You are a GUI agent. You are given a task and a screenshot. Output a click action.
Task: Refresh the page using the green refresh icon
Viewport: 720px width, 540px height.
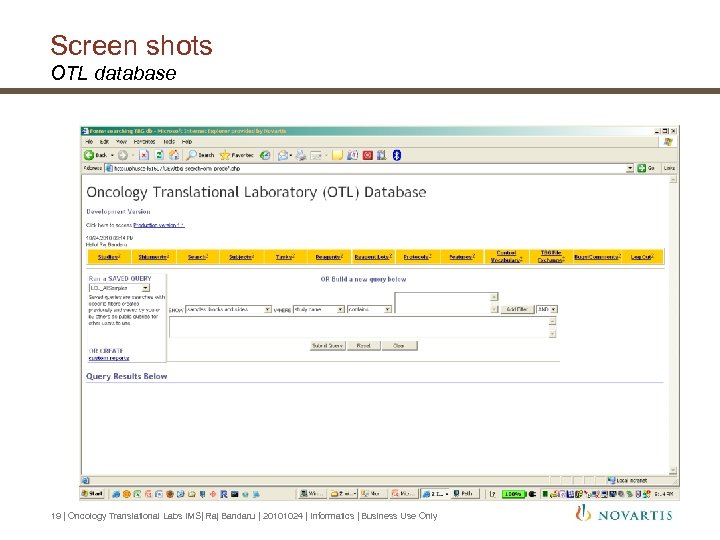(x=159, y=155)
